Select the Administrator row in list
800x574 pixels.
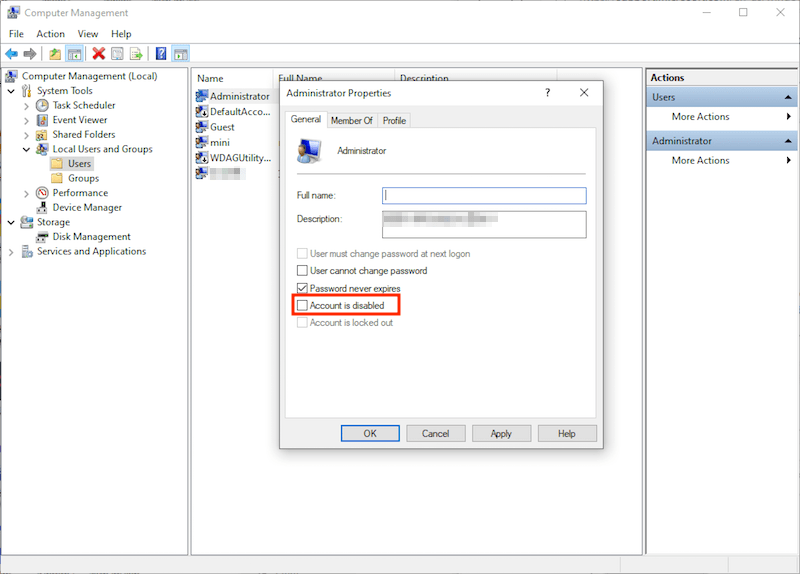pos(234,96)
